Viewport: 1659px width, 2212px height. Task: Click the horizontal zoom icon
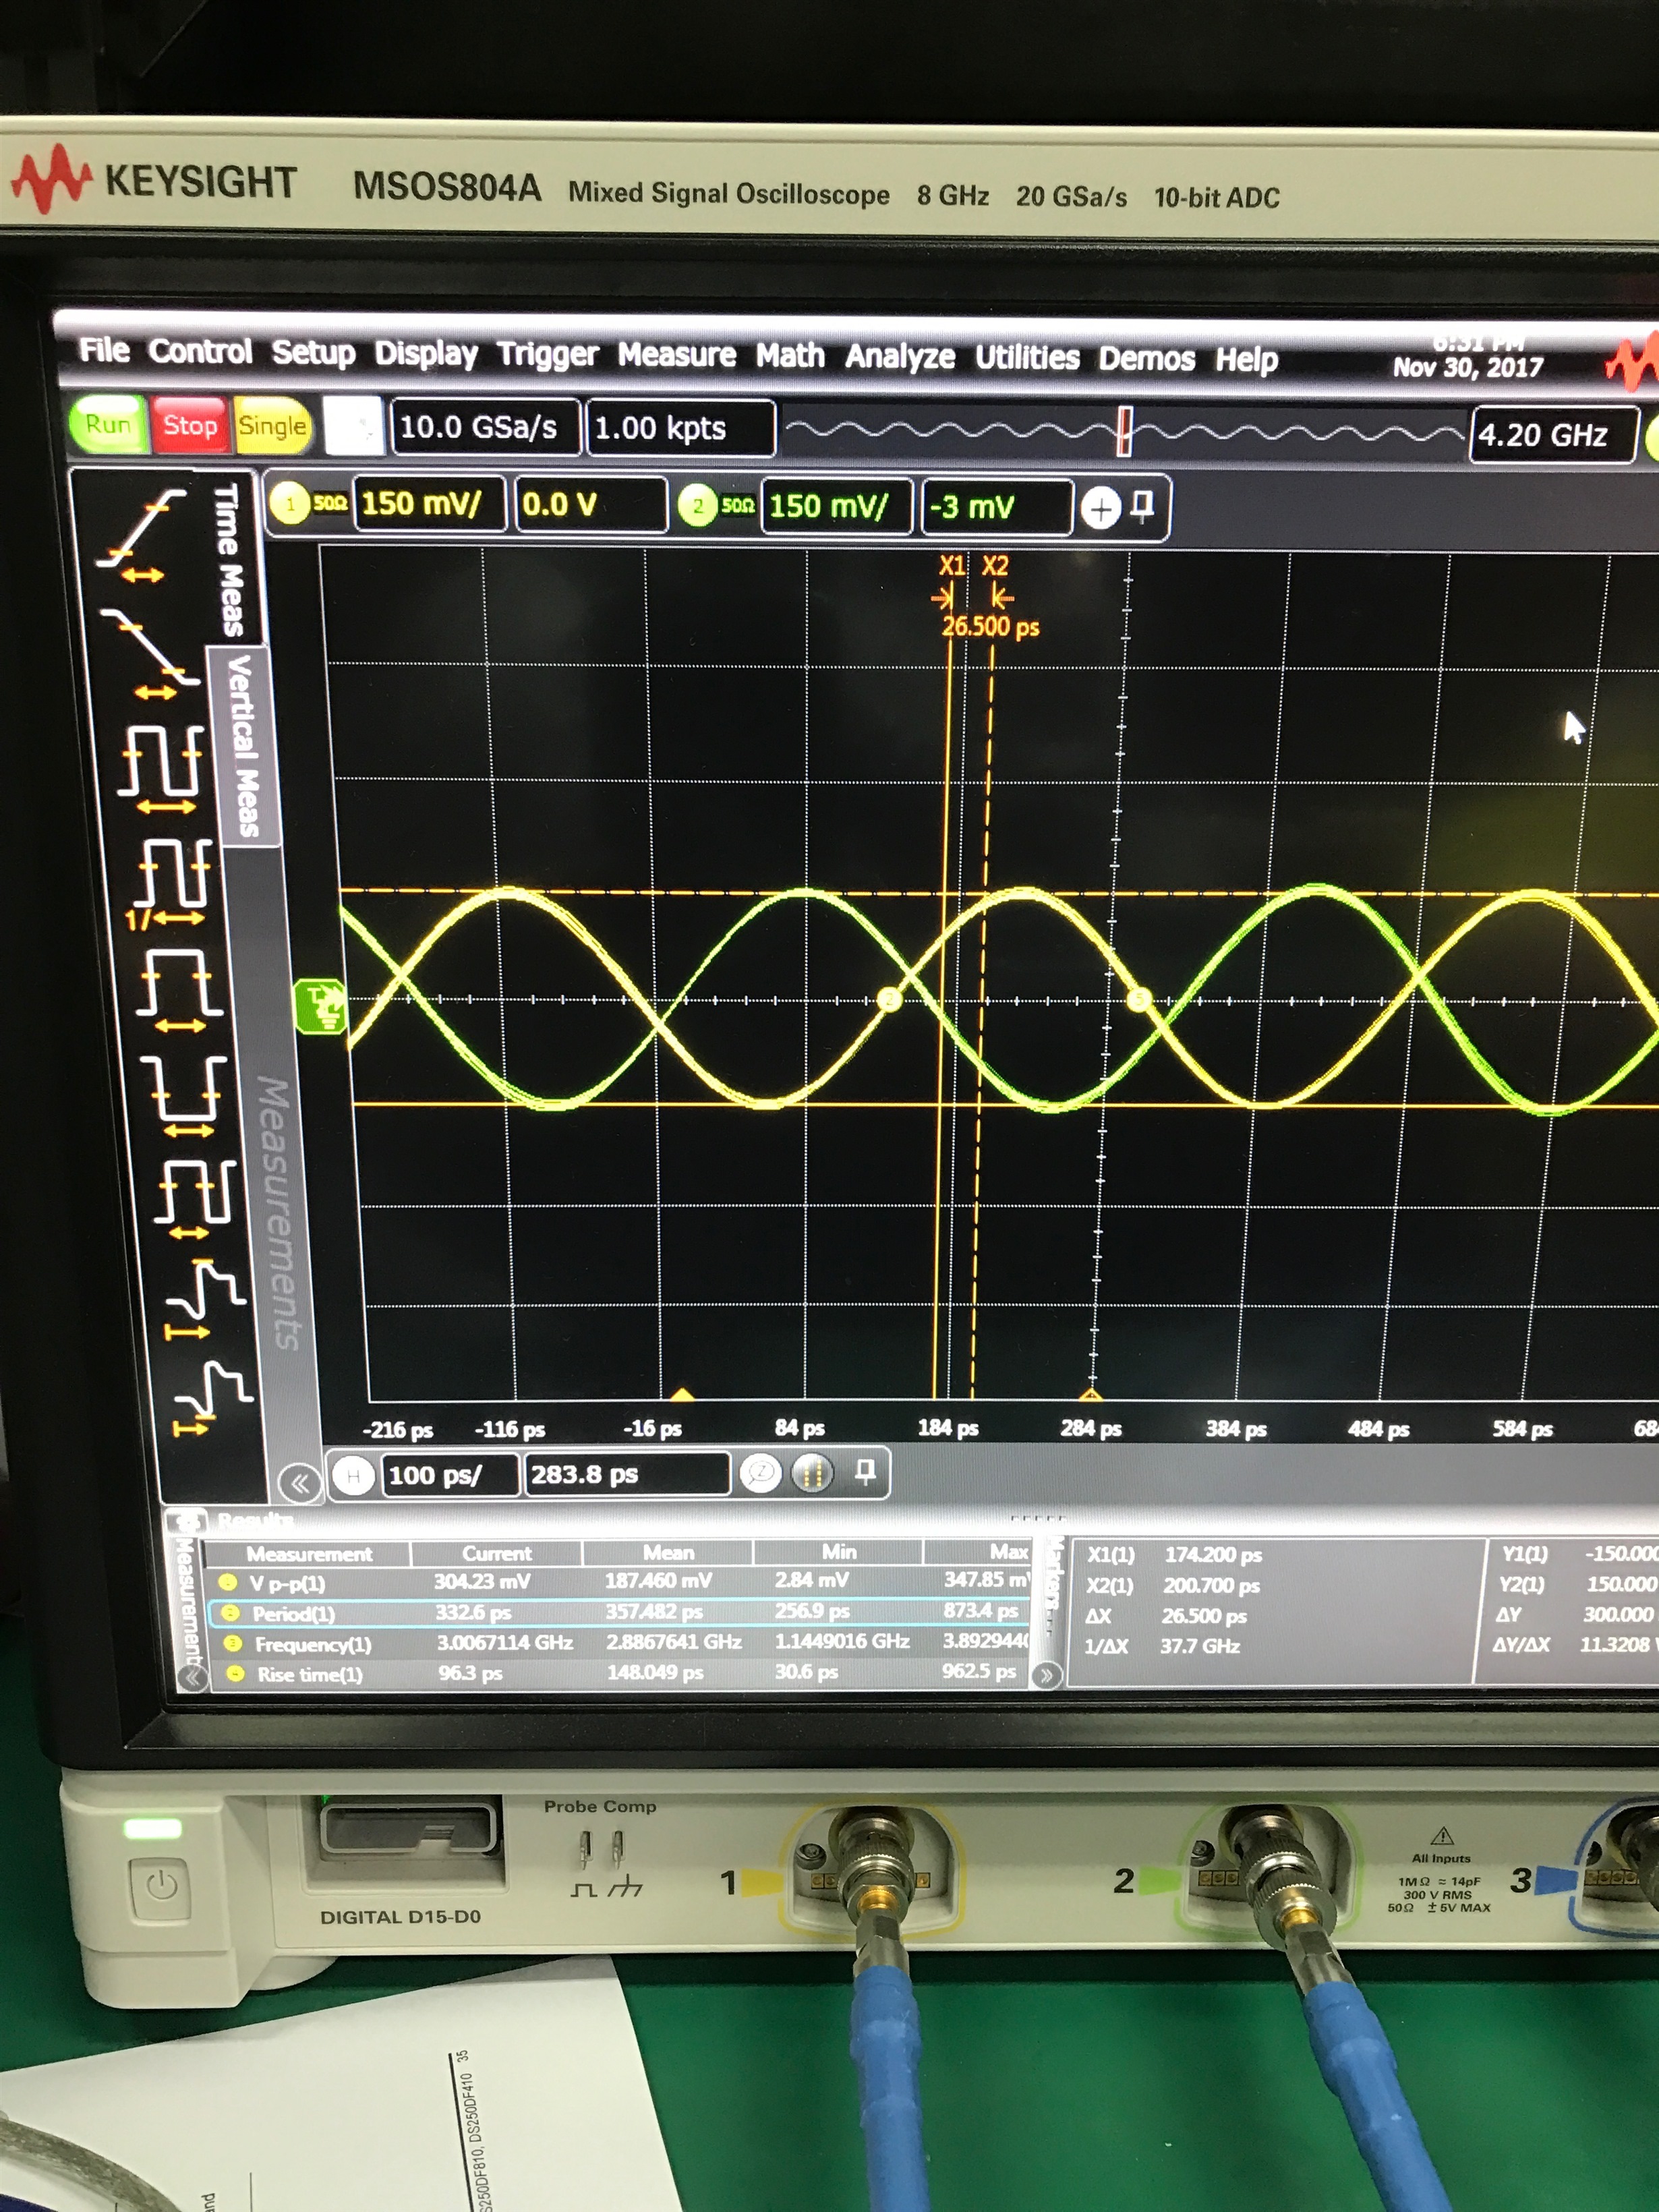760,1473
